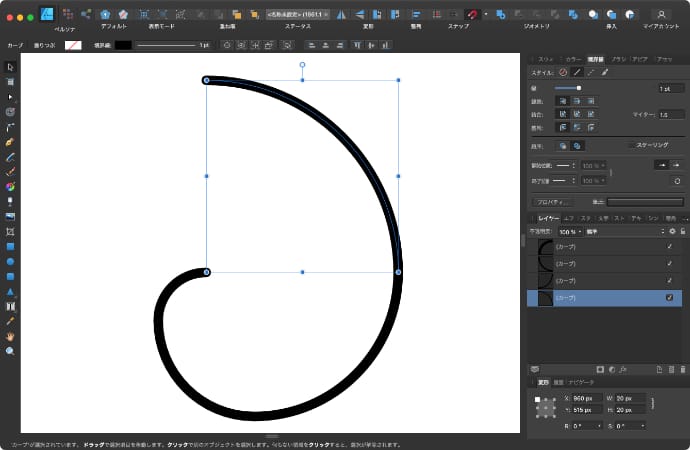Select the Zoom magnifier tool

(x=10, y=351)
